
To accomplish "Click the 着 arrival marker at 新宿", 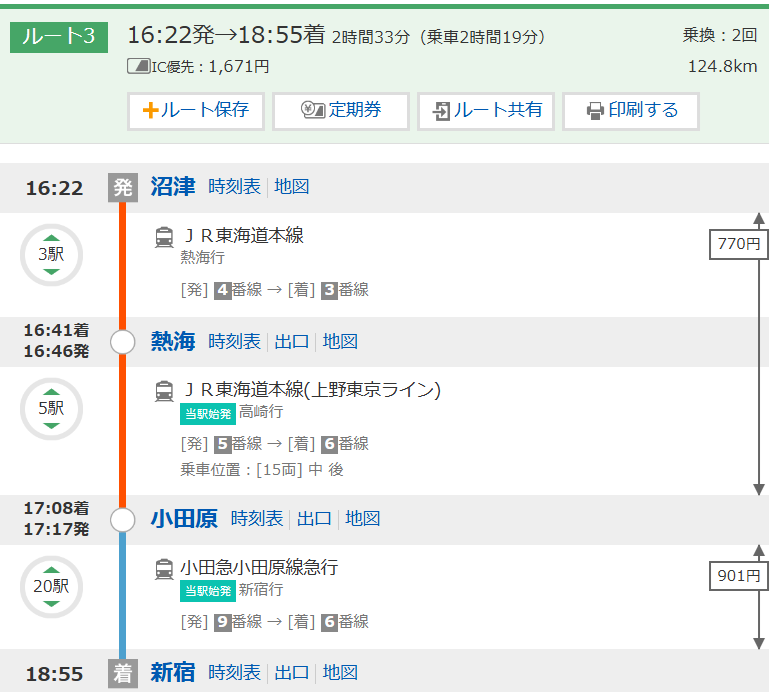I will point(123,674).
